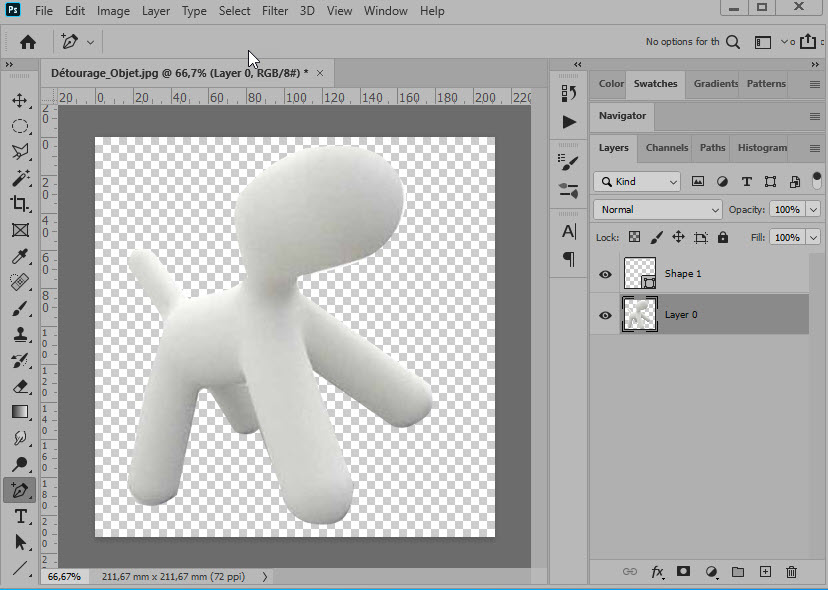Open the Actions panel play icon
Image resolution: width=828 pixels, height=590 pixels.
click(x=569, y=122)
